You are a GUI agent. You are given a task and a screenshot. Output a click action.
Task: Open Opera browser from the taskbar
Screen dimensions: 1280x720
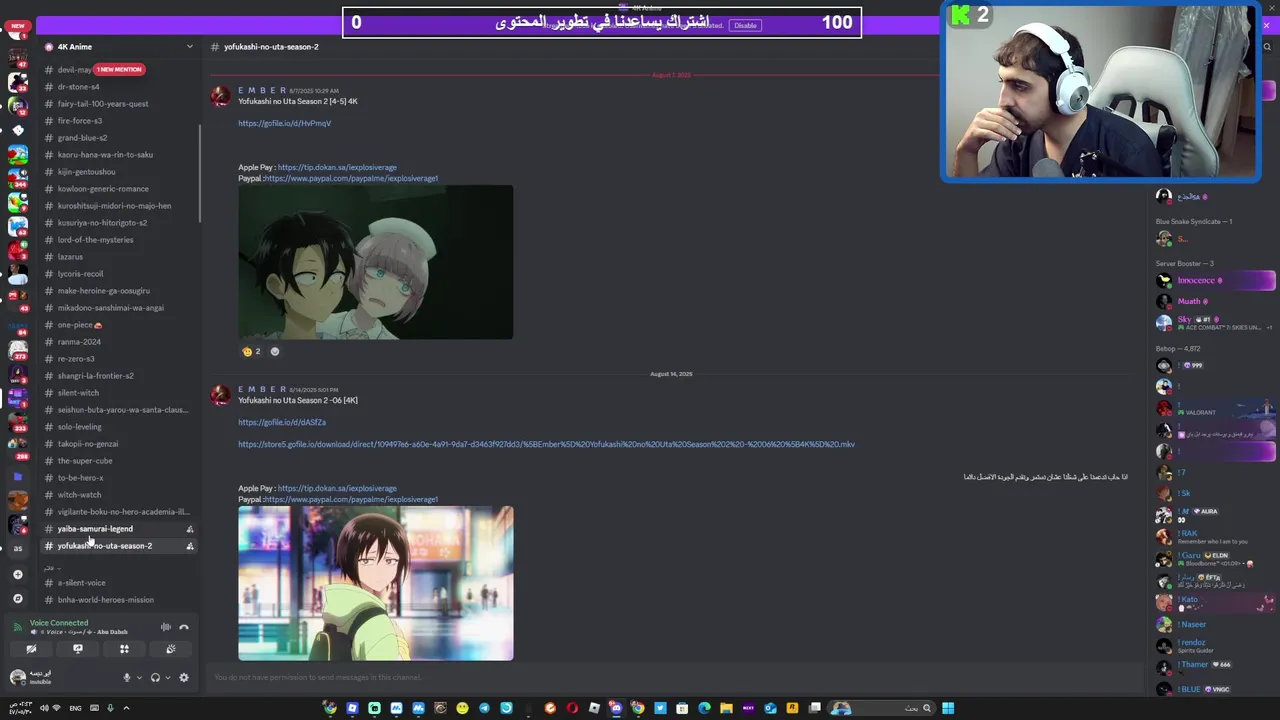pyautogui.click(x=572, y=708)
